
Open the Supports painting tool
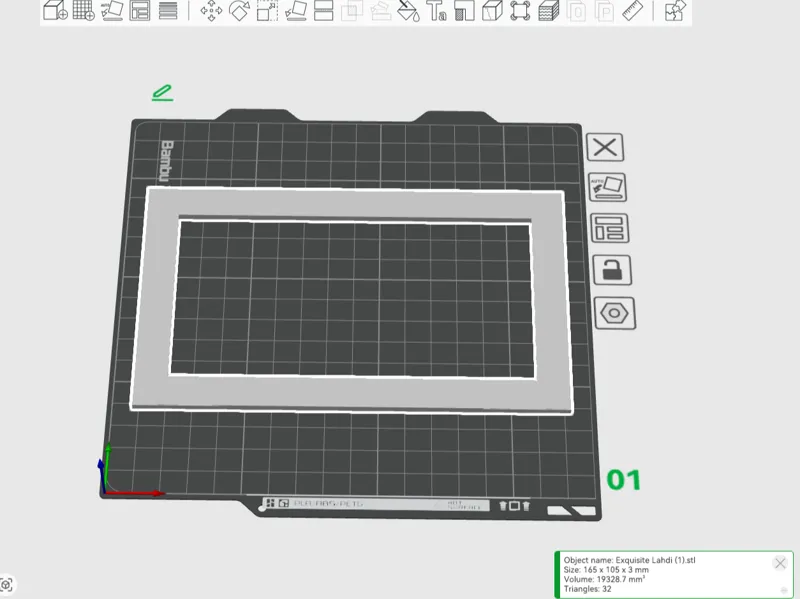click(x=464, y=10)
